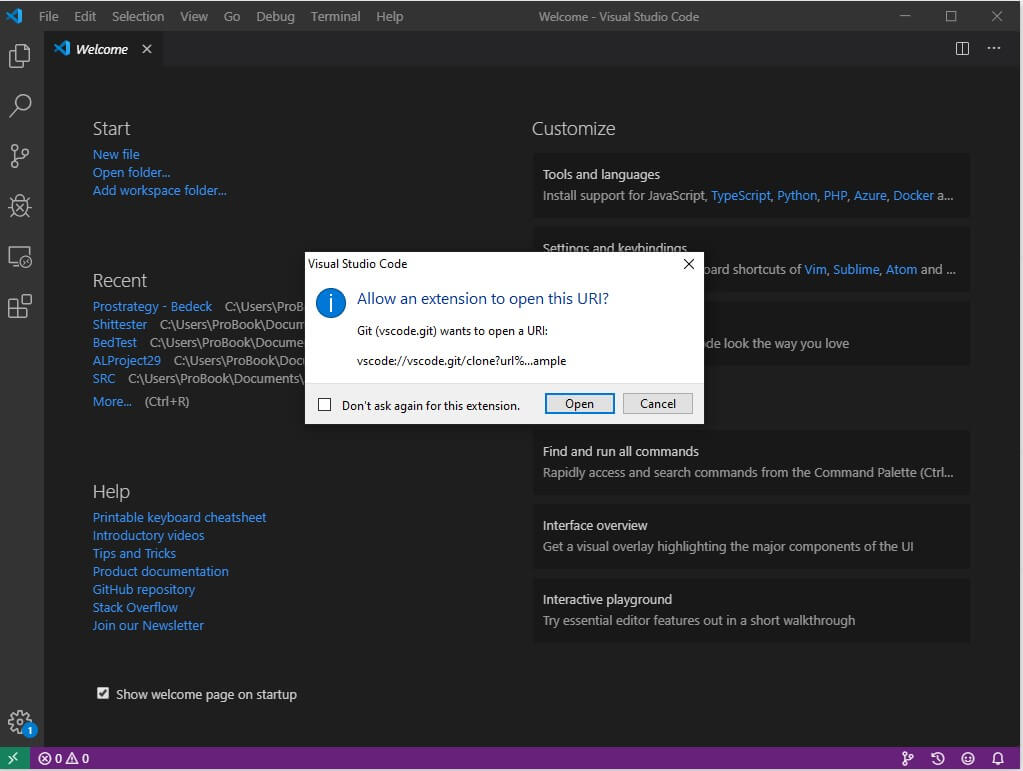Open recent project Shittester
This screenshot has width=1023, height=771.
120,324
